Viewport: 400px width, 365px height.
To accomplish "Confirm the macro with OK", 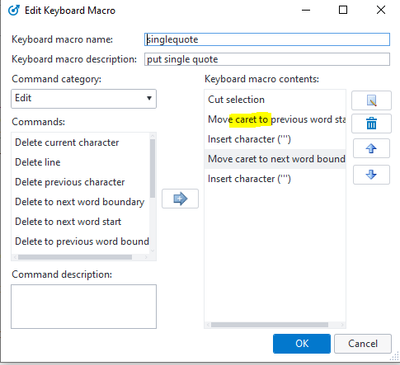I will click(302, 344).
